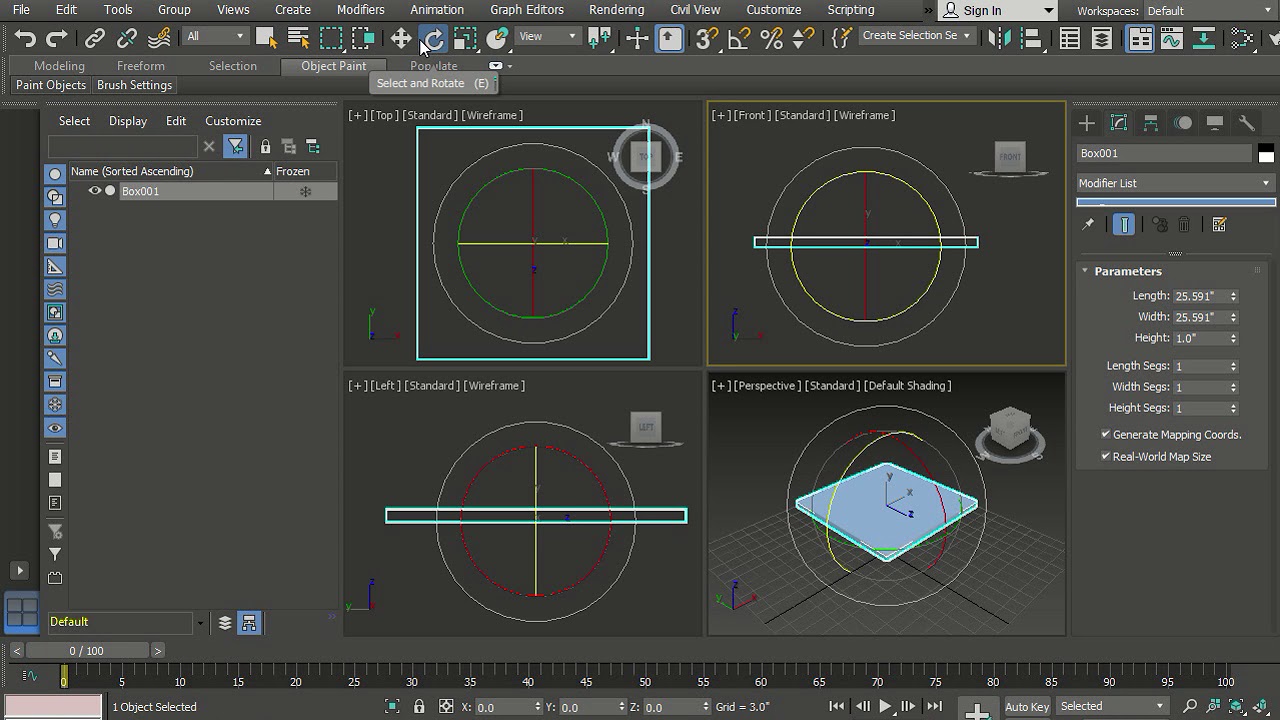The image size is (1280, 720).
Task: Switch to the Modeling ribbon tab
Action: coord(59,66)
